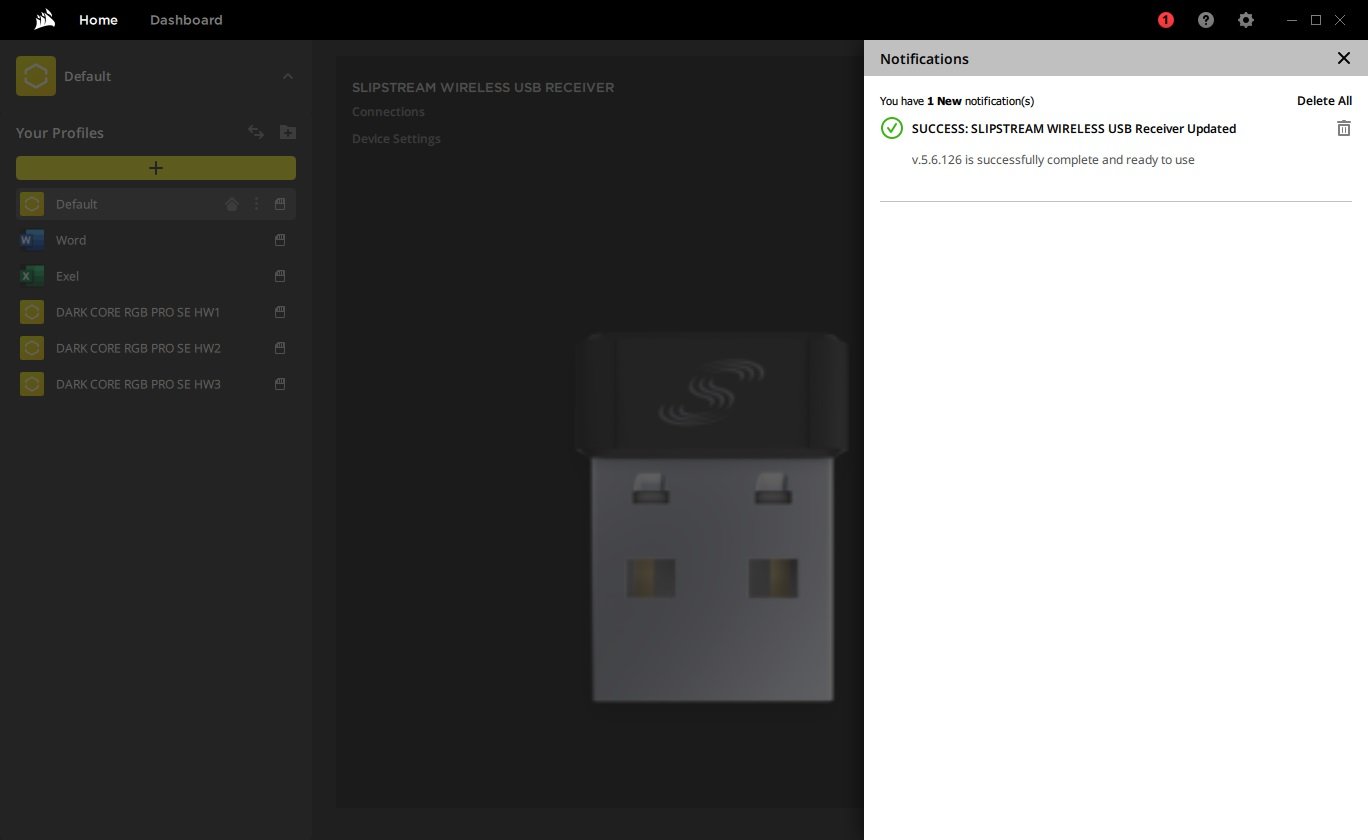Click the memory icon for DARK CORE HW3
The width and height of the screenshot is (1368, 840).
tap(280, 384)
